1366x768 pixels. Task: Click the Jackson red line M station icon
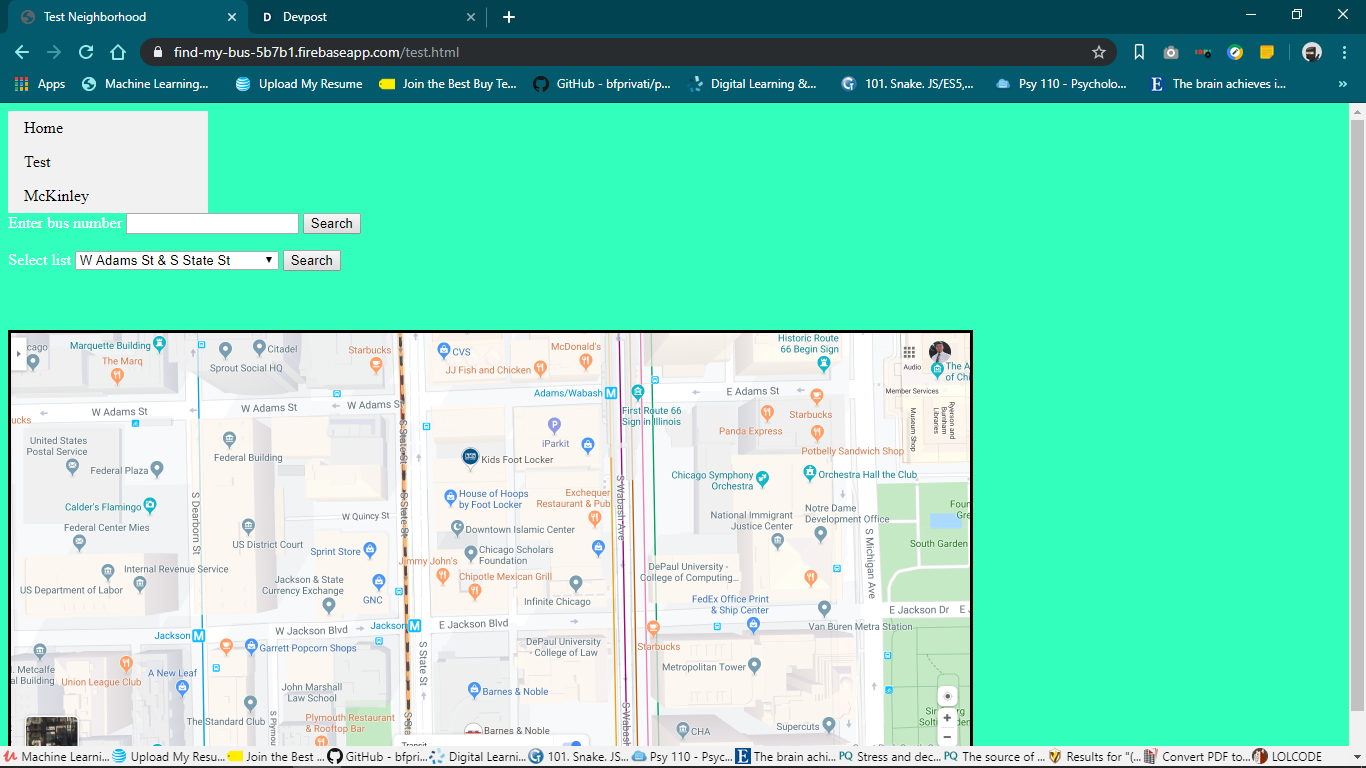click(414, 626)
